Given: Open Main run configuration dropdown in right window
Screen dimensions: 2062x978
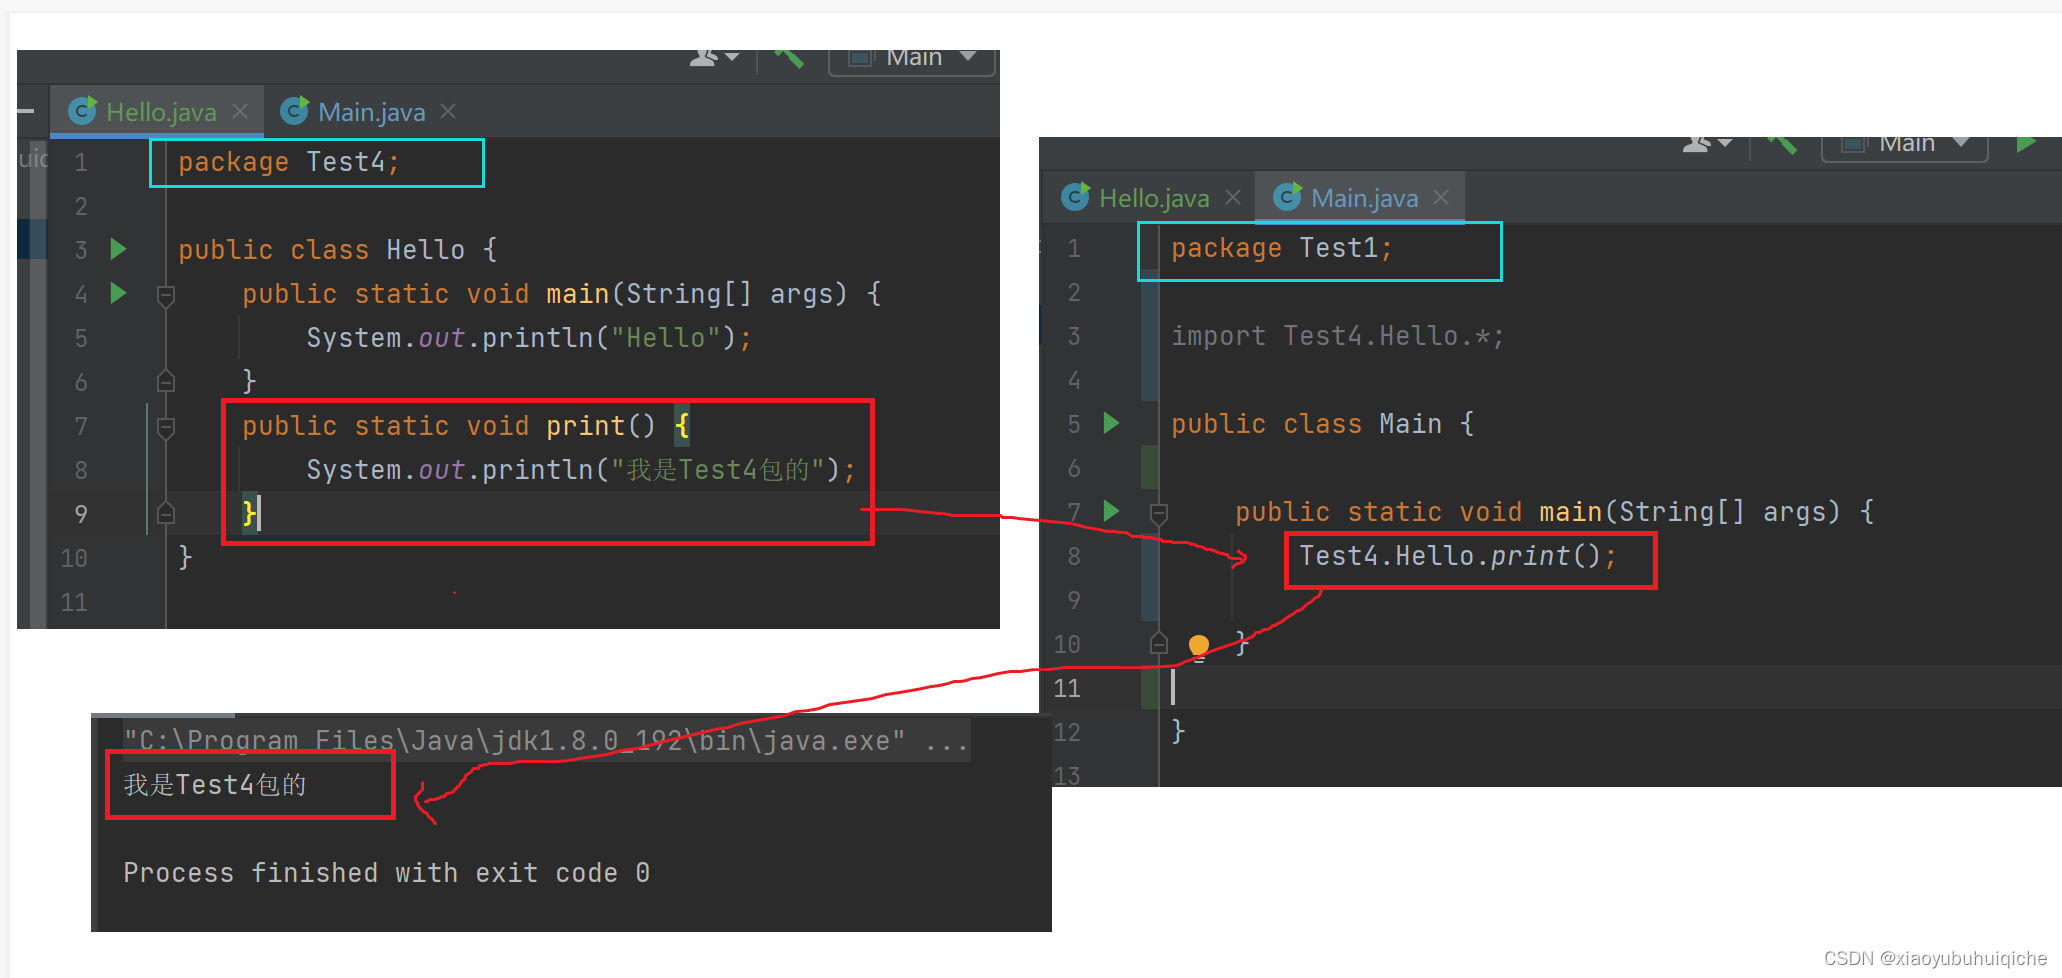Looking at the screenshot, I should click(1905, 147).
